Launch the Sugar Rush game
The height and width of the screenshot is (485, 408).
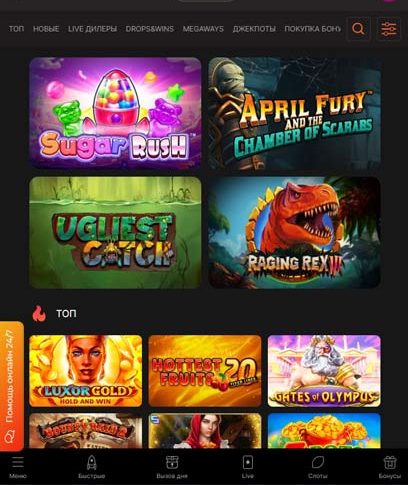click(115, 113)
